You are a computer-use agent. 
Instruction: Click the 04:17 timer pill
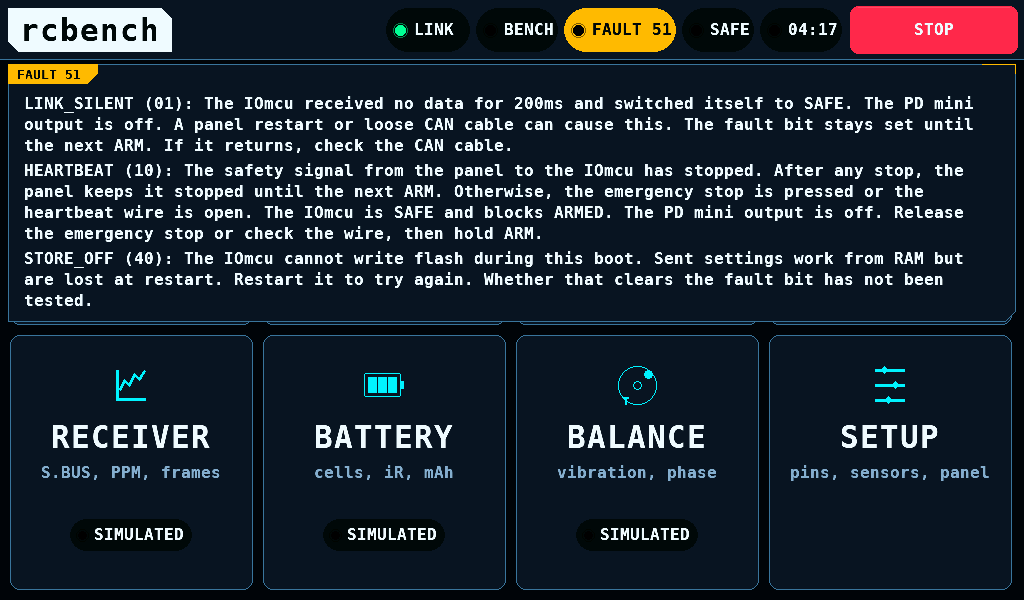[801, 30]
